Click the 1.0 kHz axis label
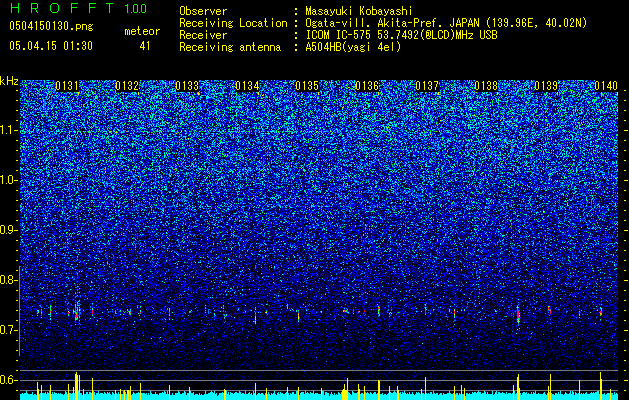The image size is (629, 400). (9, 180)
